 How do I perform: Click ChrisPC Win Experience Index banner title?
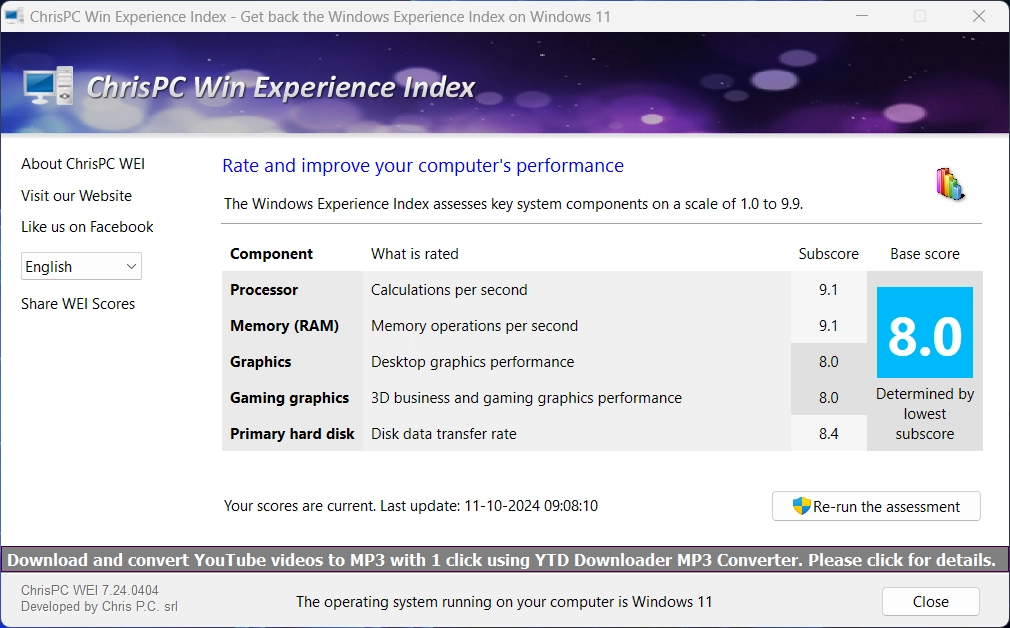281,88
